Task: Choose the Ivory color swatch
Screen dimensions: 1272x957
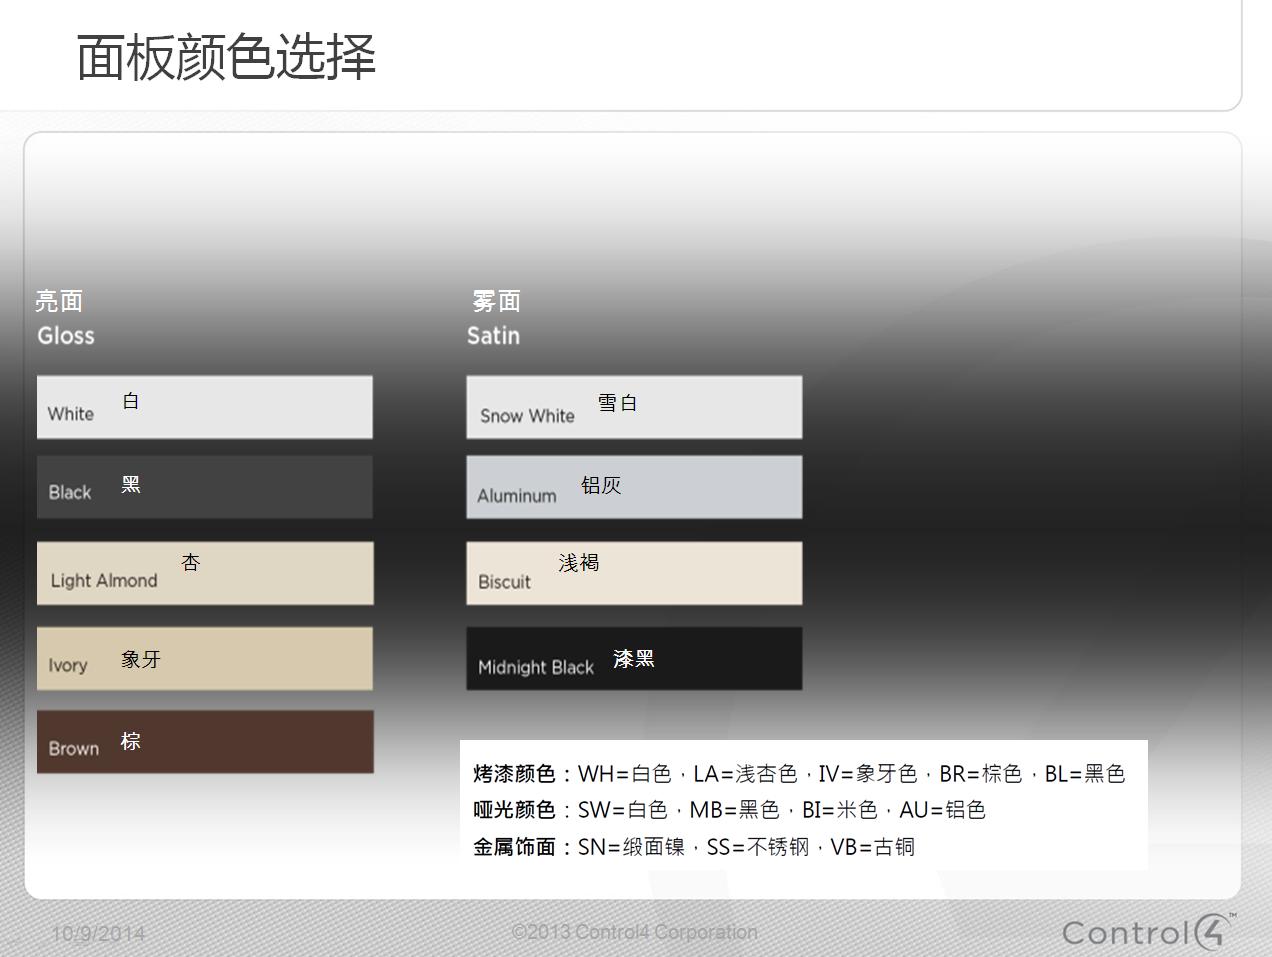Action: 205,658
